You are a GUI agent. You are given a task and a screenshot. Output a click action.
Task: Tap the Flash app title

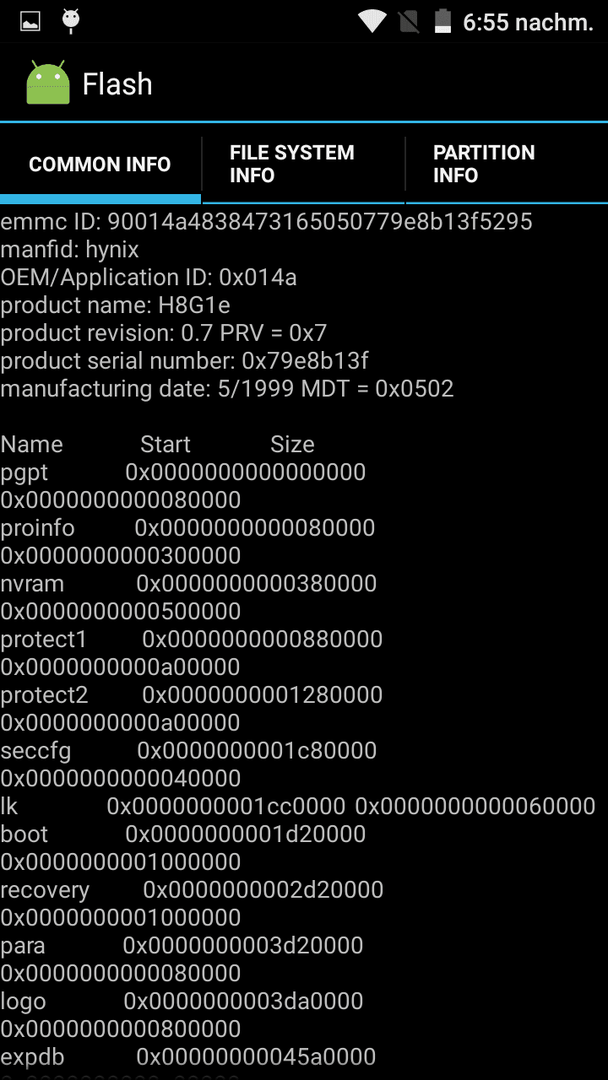coord(117,84)
